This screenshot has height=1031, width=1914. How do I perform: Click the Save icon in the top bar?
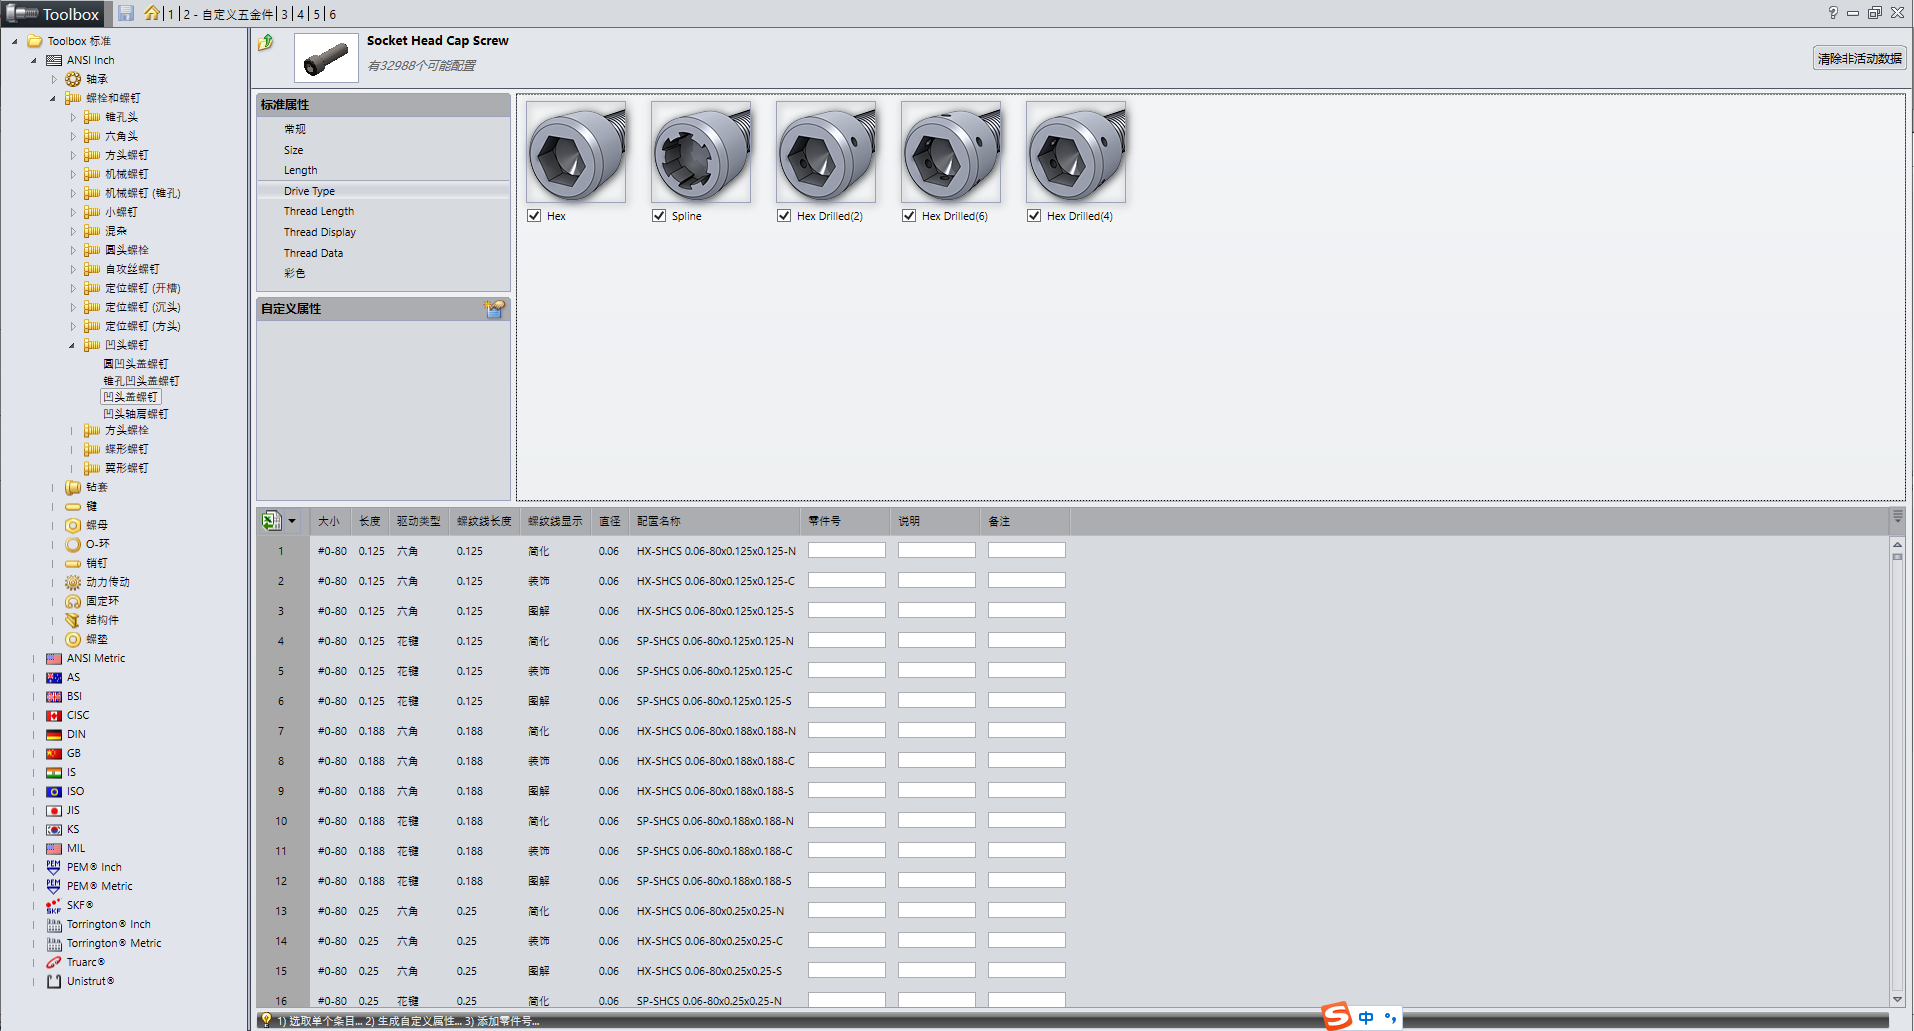click(x=126, y=13)
